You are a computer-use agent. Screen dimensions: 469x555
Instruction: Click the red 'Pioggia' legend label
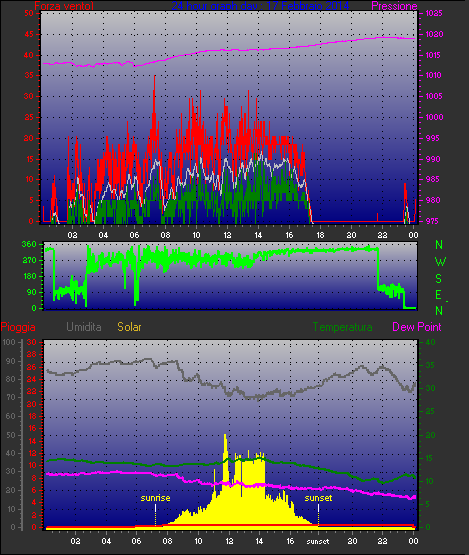pos(18,327)
